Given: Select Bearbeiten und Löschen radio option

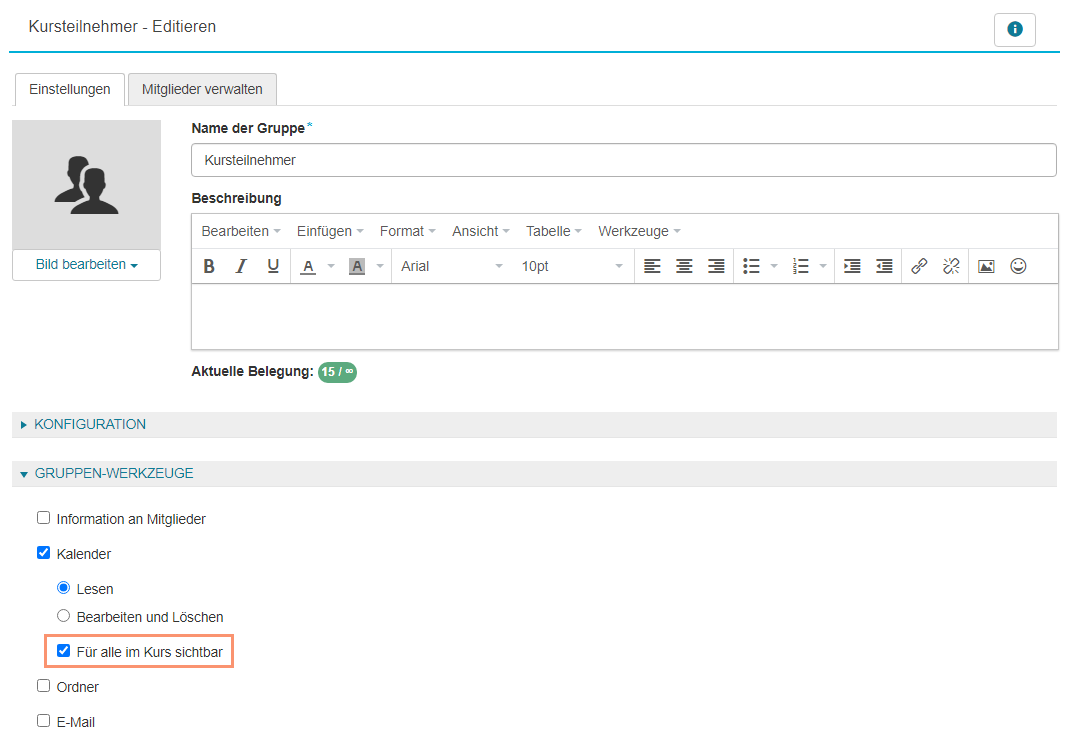Looking at the screenshot, I should pos(63,616).
